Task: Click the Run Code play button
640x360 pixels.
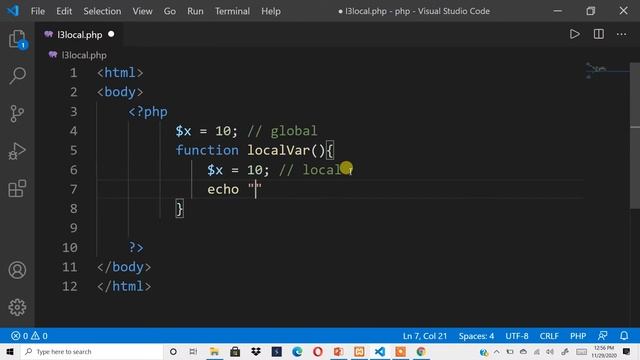Action: (x=575, y=34)
